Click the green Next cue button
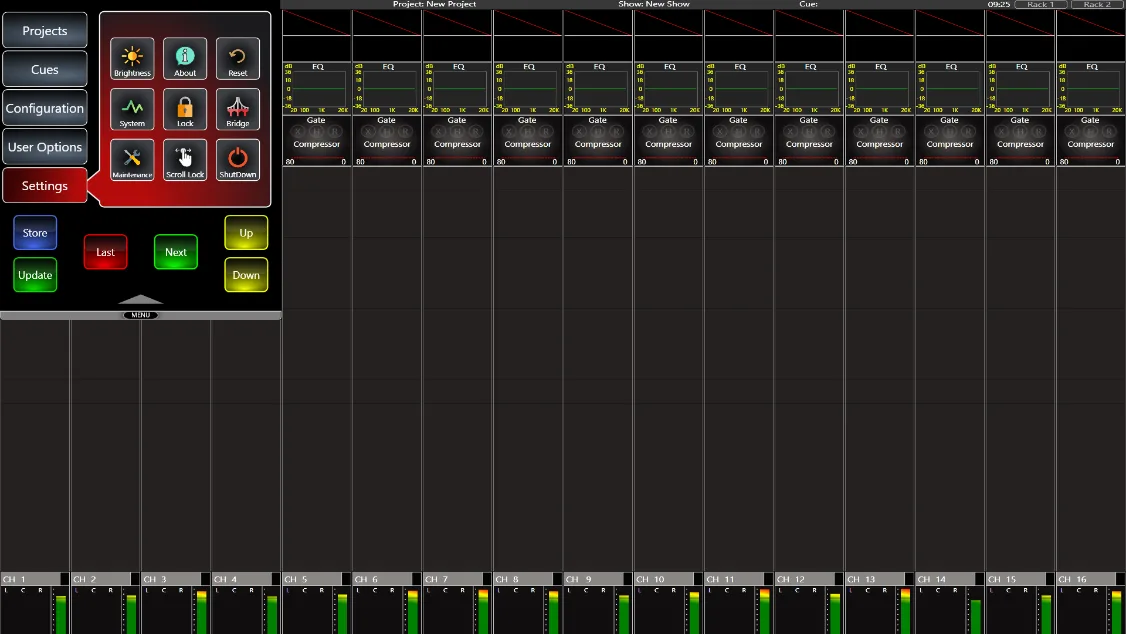Screen dimensions: 1126x634 [176, 252]
